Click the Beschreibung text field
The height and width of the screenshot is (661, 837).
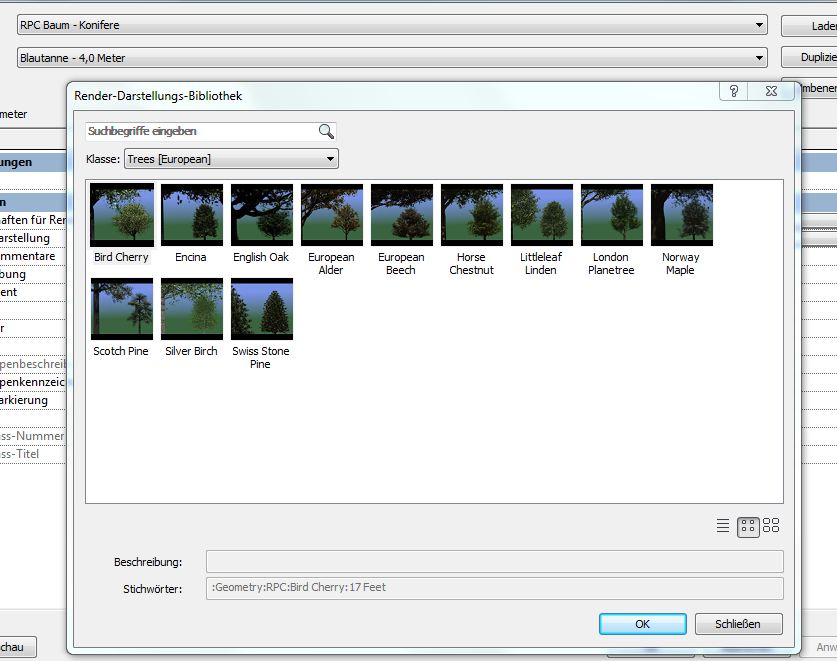pos(494,562)
